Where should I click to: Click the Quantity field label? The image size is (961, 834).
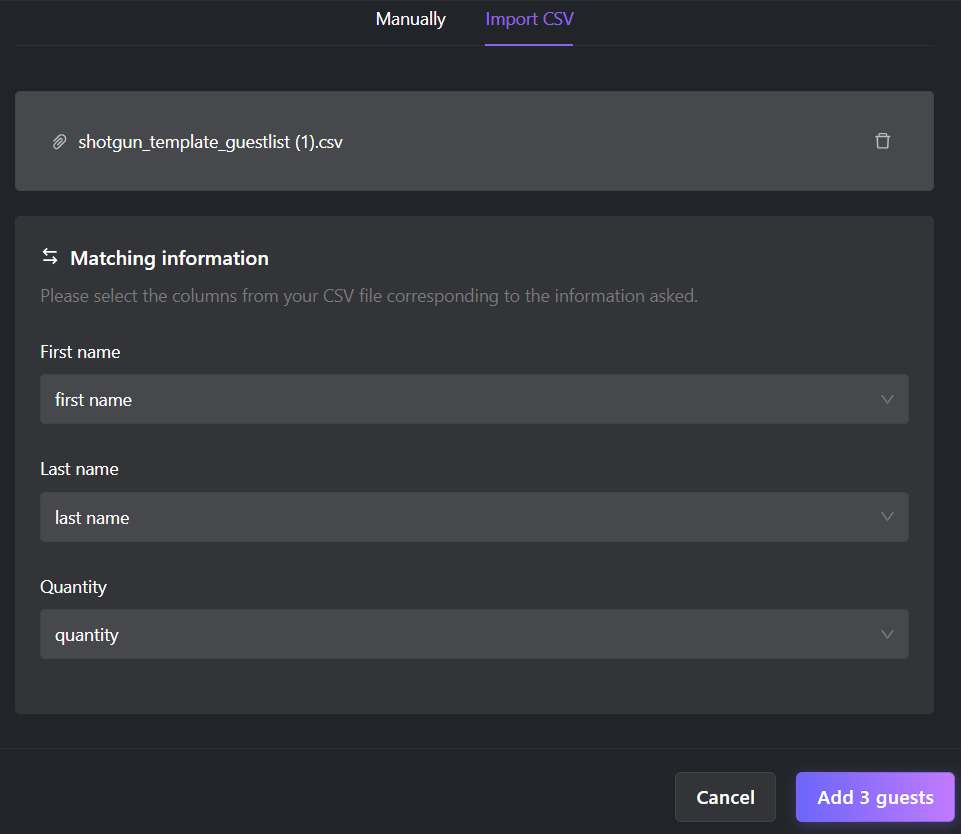pyautogui.click(x=74, y=587)
